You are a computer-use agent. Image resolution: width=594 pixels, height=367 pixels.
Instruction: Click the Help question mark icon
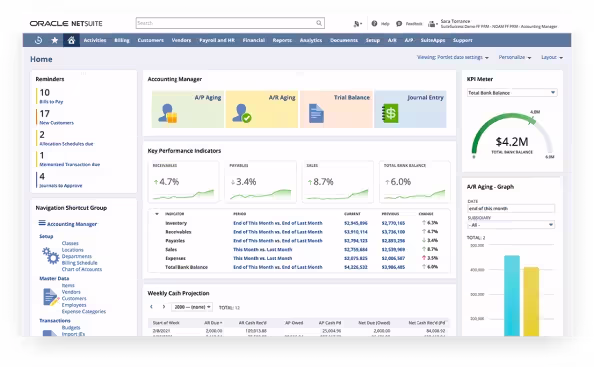point(374,23)
